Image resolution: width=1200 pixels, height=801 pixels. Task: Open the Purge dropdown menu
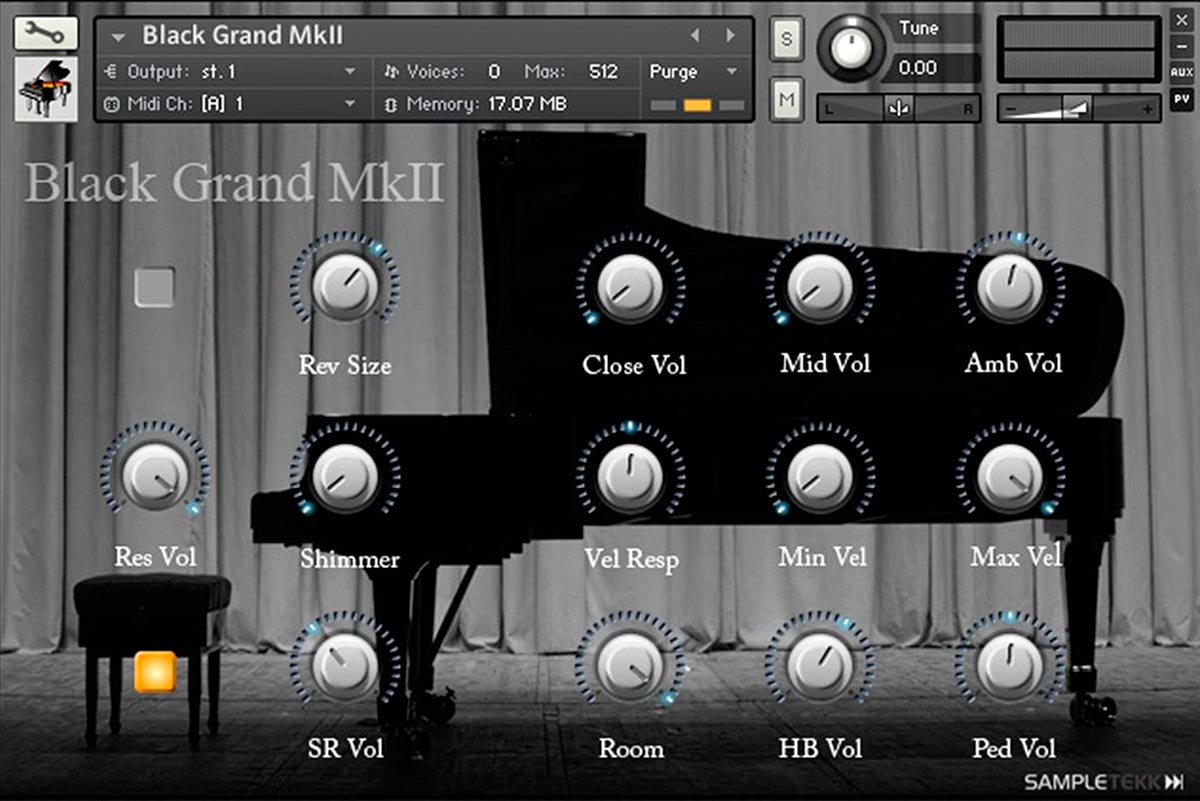(693, 72)
